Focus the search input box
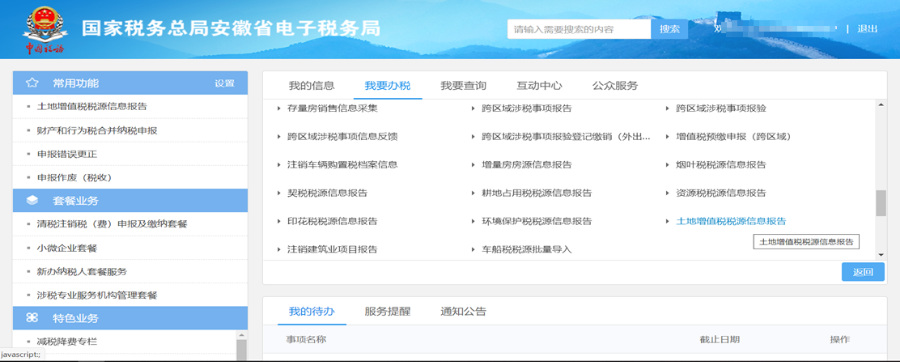The image size is (900, 362). (x=579, y=29)
